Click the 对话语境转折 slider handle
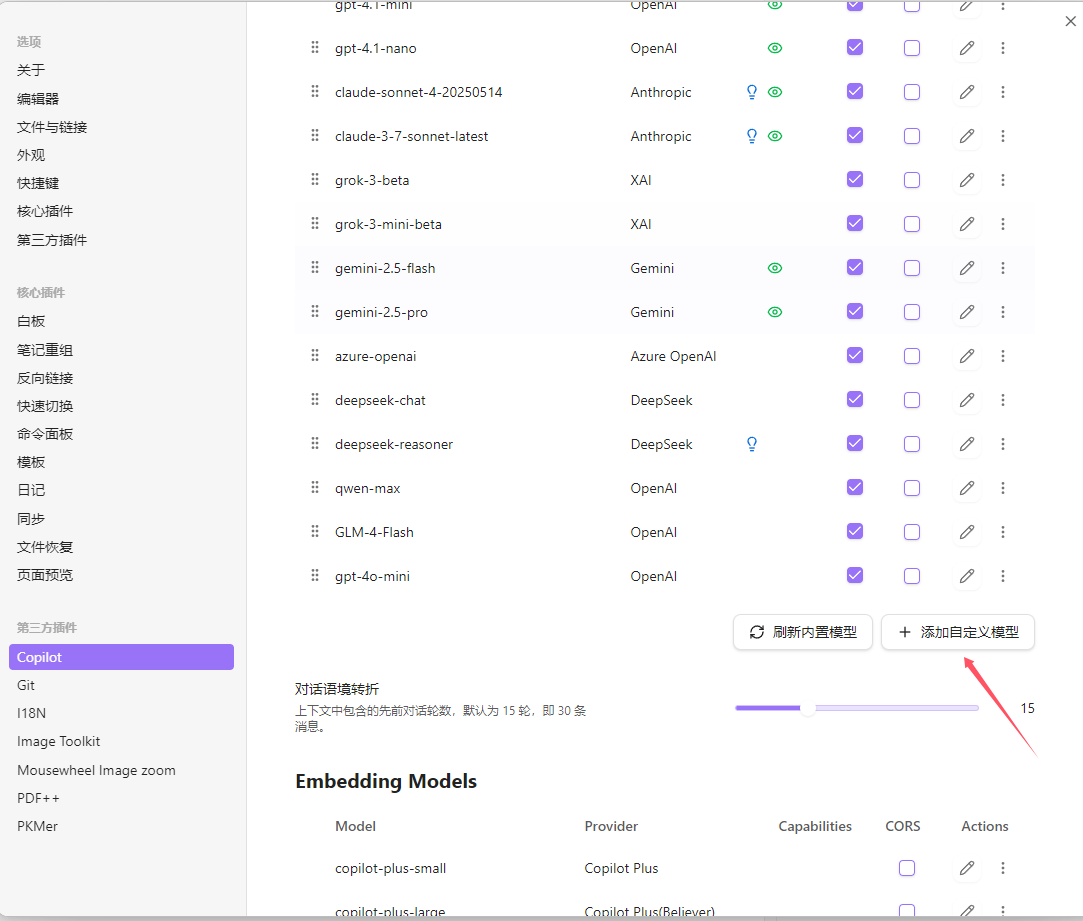This screenshot has width=1083, height=921. tap(807, 708)
